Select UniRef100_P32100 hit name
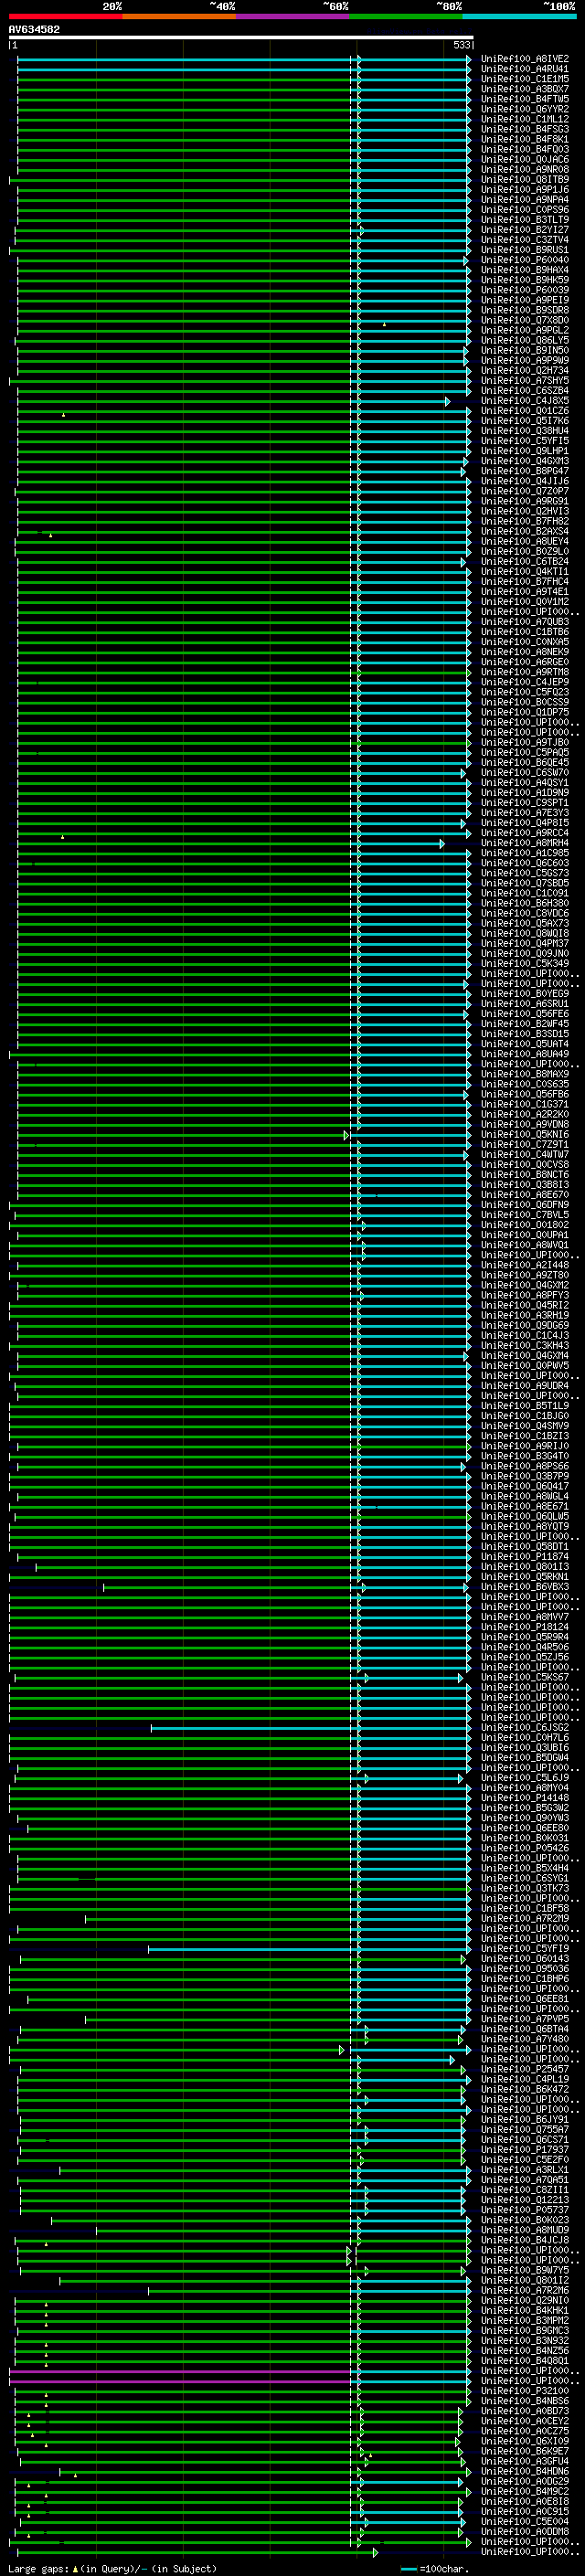The image size is (585, 2576). click(x=525, y=2390)
